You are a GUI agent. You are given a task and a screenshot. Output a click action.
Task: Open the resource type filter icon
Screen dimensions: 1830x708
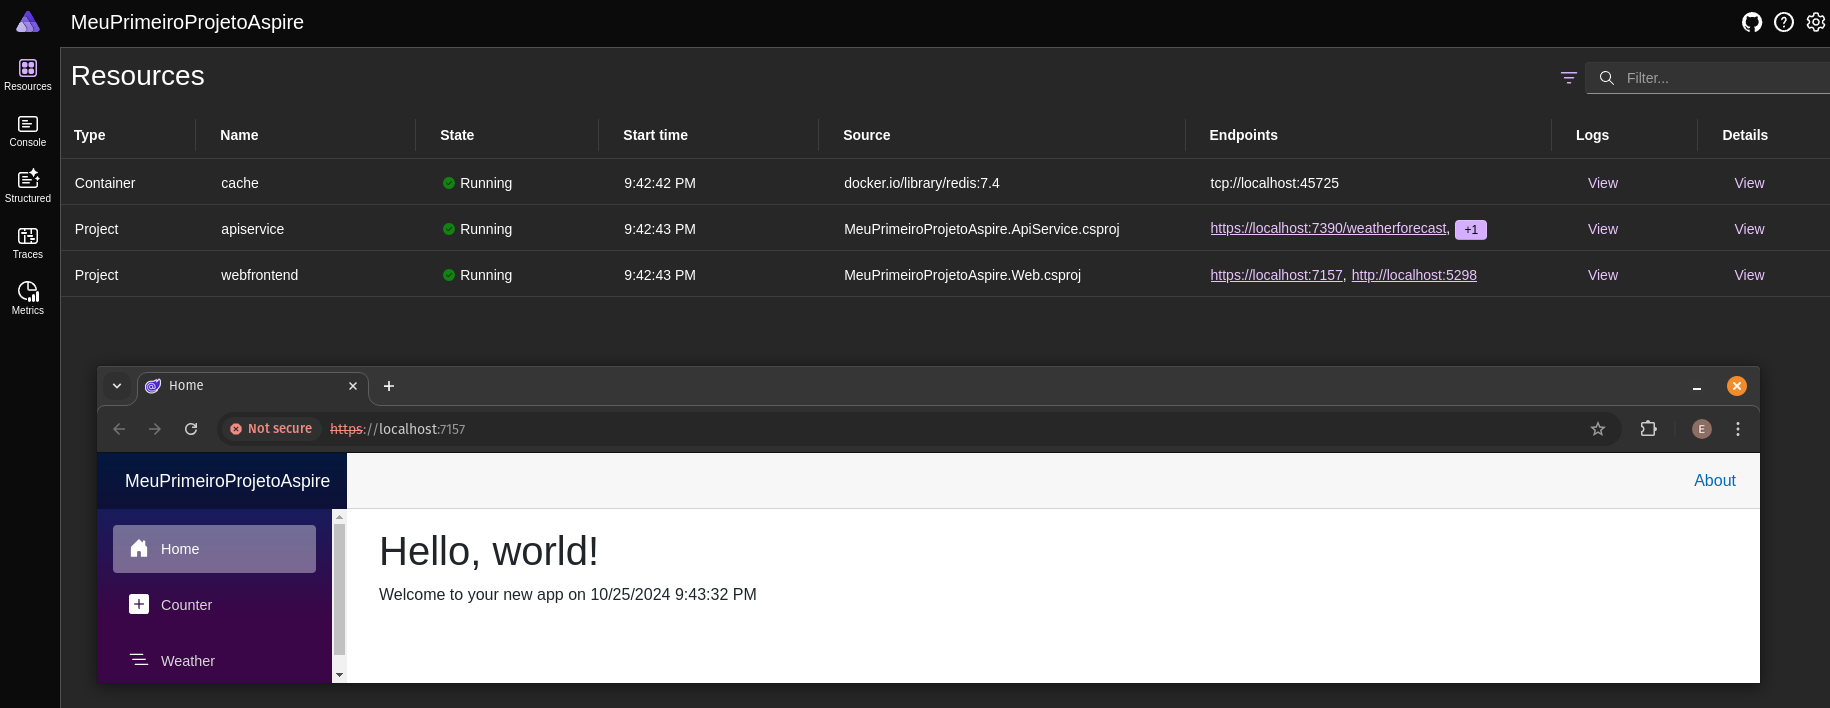click(1569, 78)
